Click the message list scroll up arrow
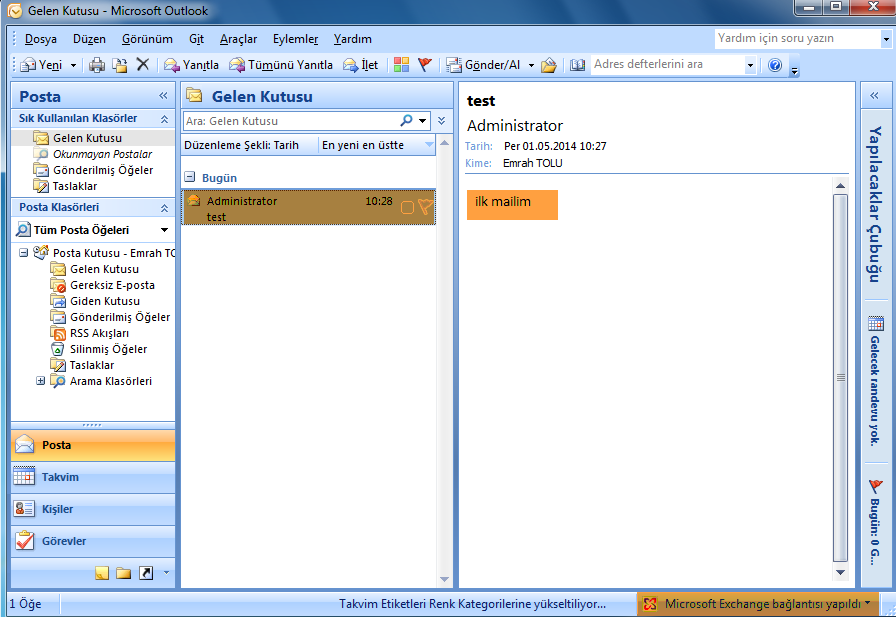Image resolution: width=896 pixels, height=617 pixels. click(445, 143)
